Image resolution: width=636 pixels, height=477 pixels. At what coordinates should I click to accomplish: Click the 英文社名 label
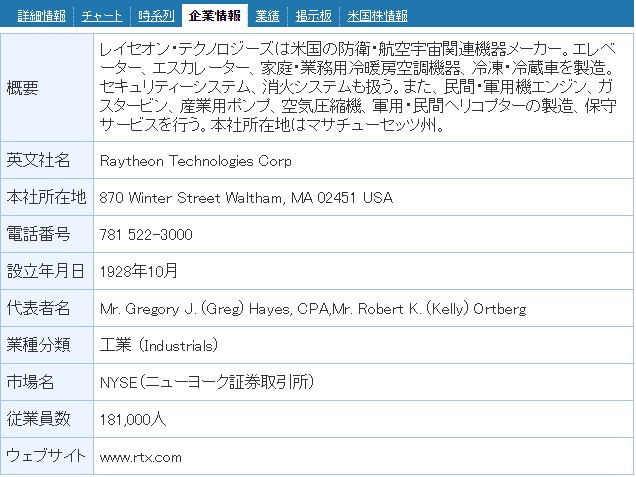tap(38, 160)
